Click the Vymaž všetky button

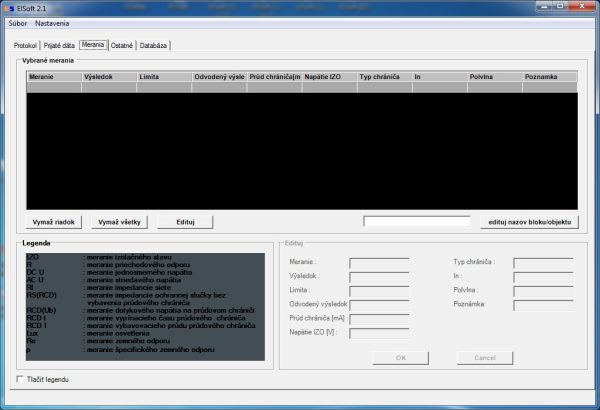pos(119,222)
